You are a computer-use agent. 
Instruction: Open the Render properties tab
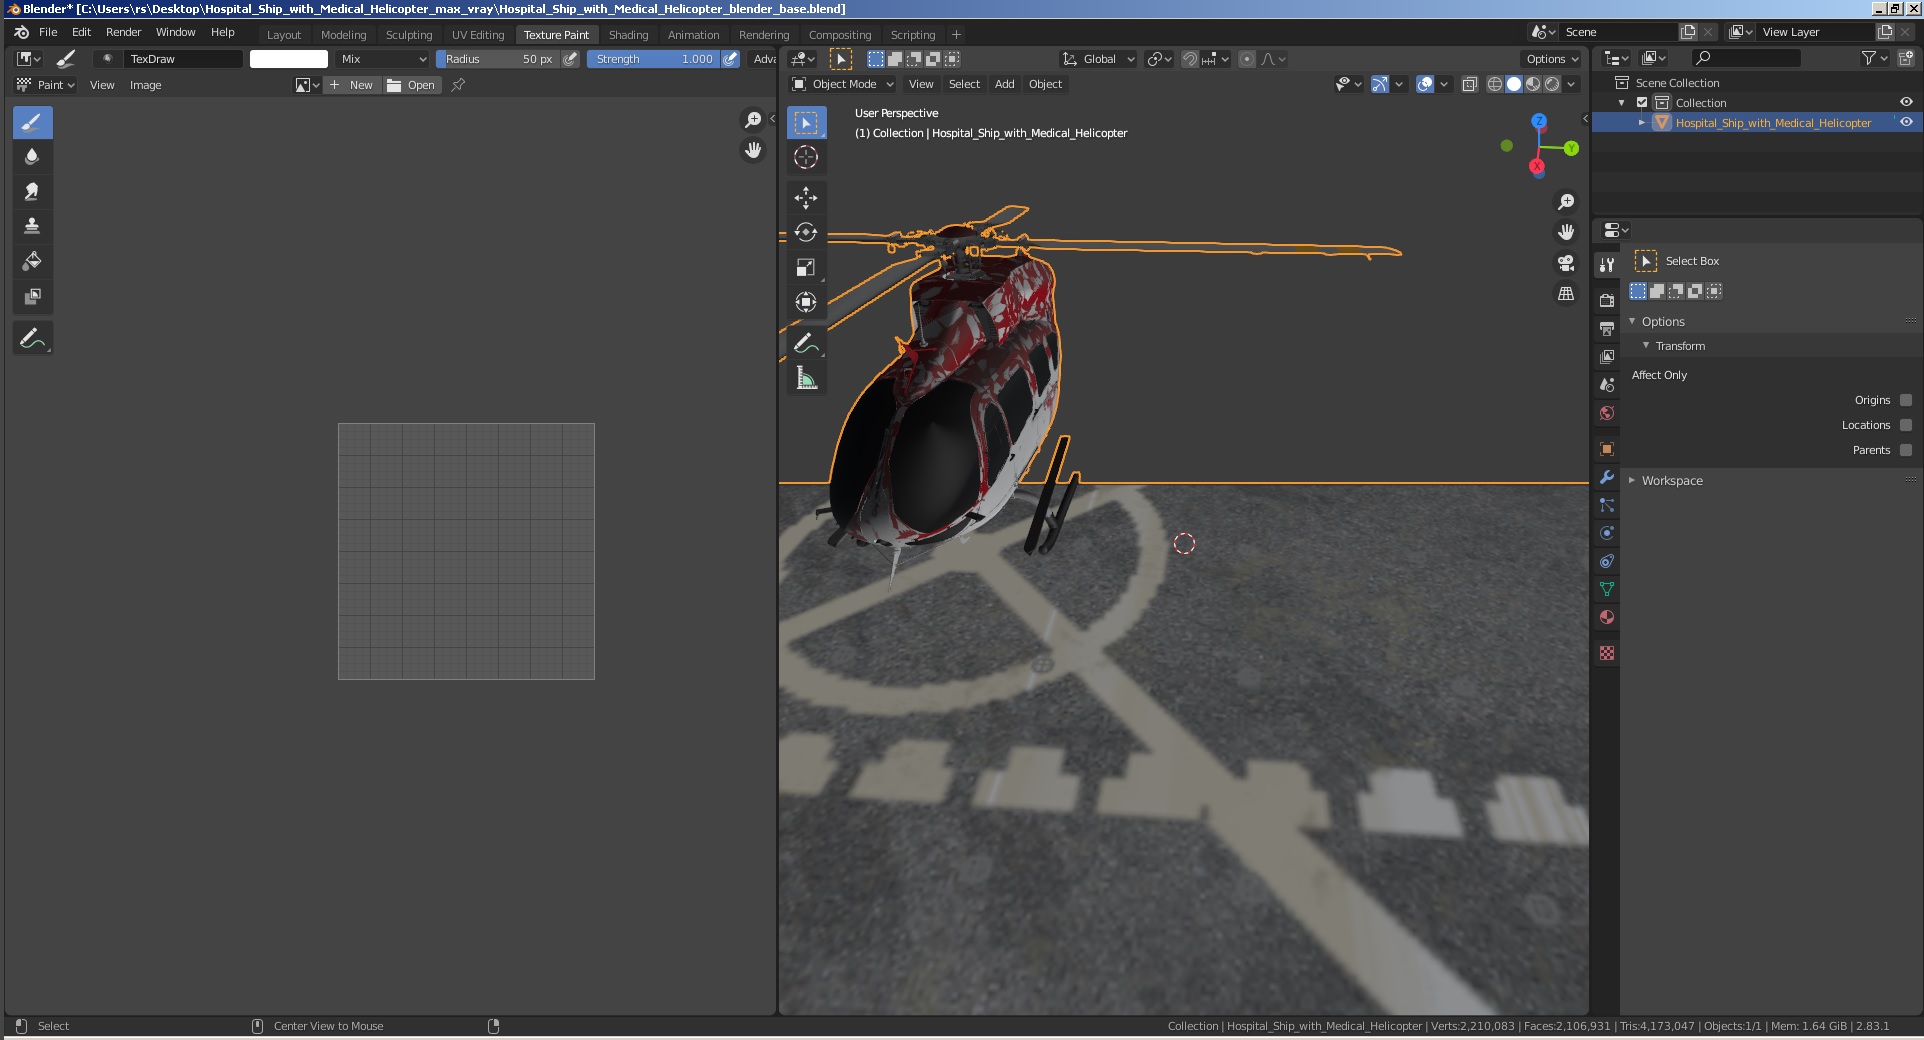coord(1607,300)
